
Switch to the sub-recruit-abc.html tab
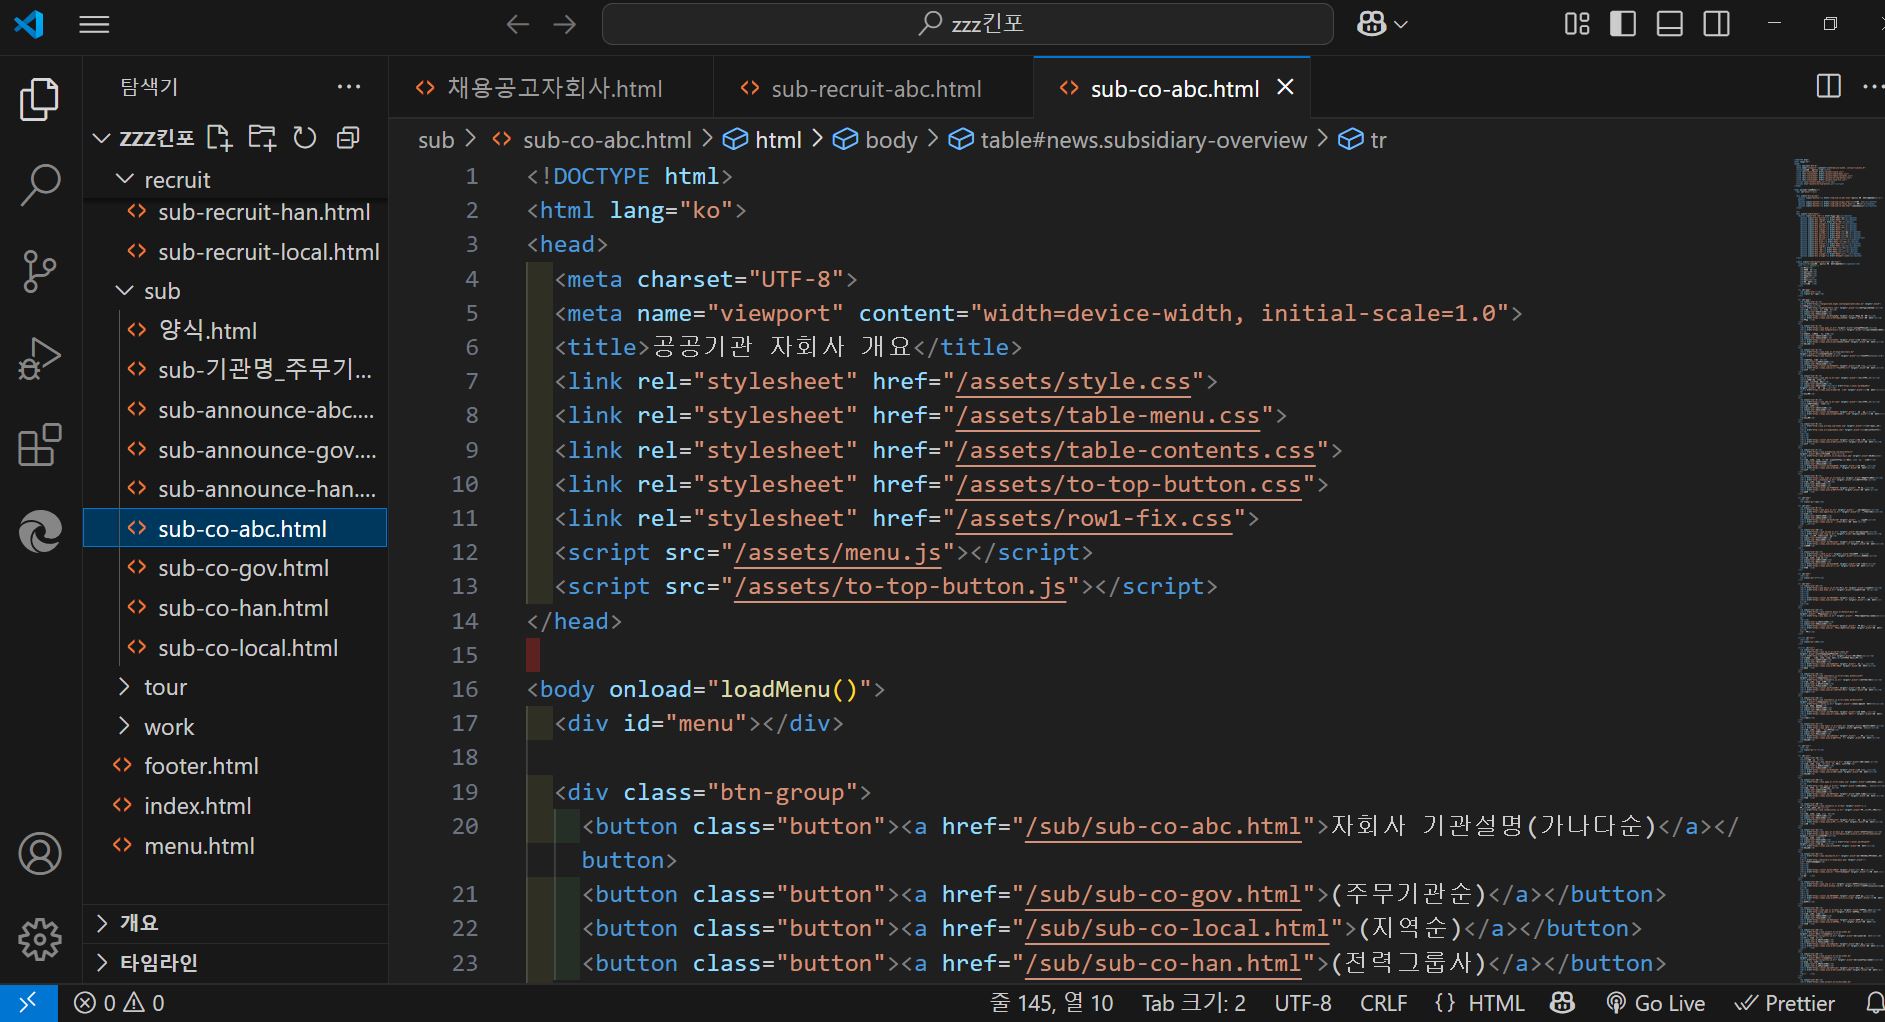875,89
